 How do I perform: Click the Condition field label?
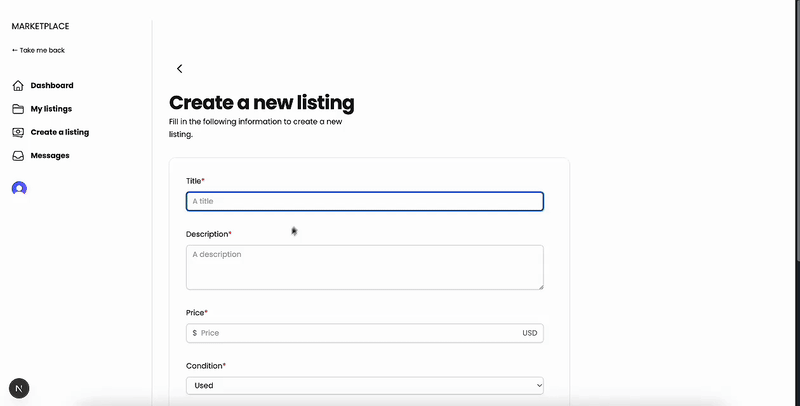pos(205,366)
